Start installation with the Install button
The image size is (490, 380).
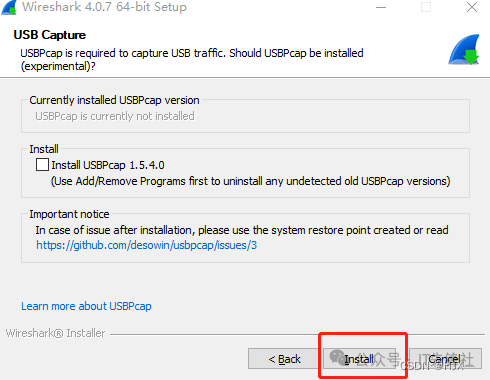pyautogui.click(x=359, y=359)
